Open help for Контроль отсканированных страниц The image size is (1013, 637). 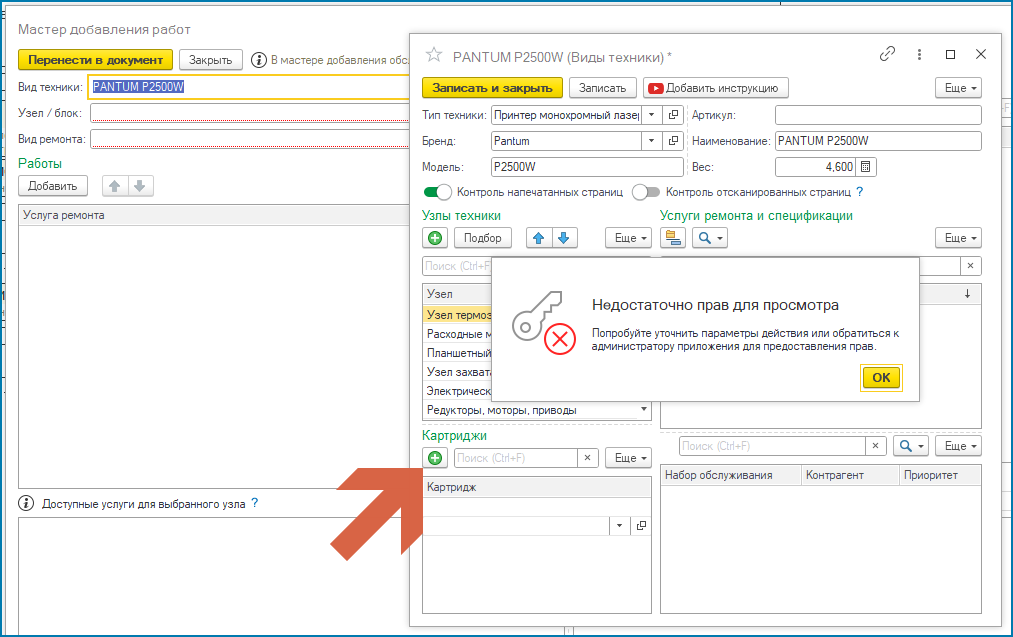click(x=859, y=192)
